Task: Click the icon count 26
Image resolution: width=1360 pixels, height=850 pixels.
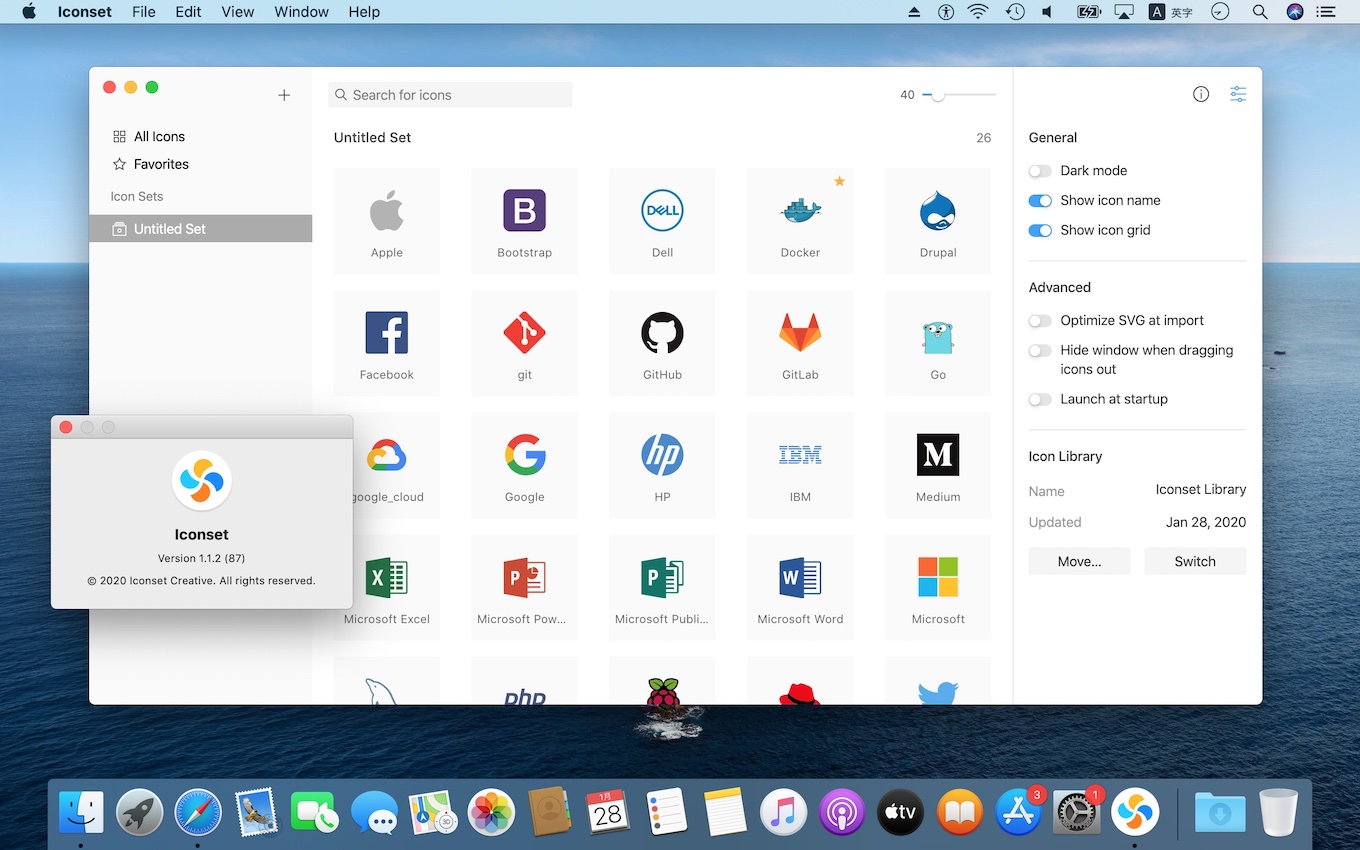Action: click(984, 138)
